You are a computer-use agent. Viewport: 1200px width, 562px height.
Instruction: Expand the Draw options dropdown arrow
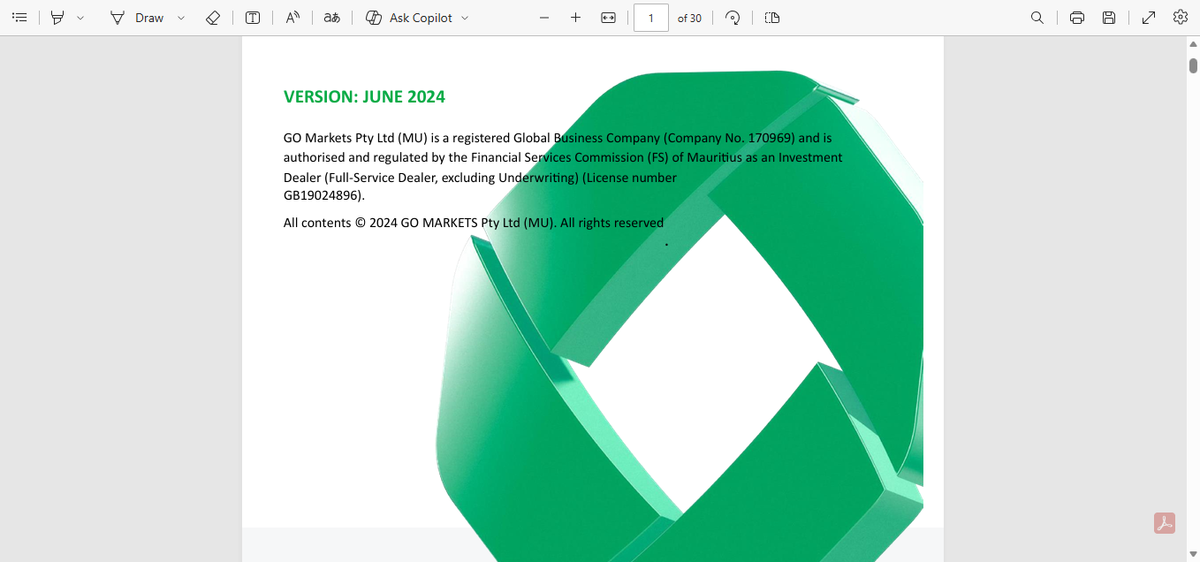click(181, 18)
